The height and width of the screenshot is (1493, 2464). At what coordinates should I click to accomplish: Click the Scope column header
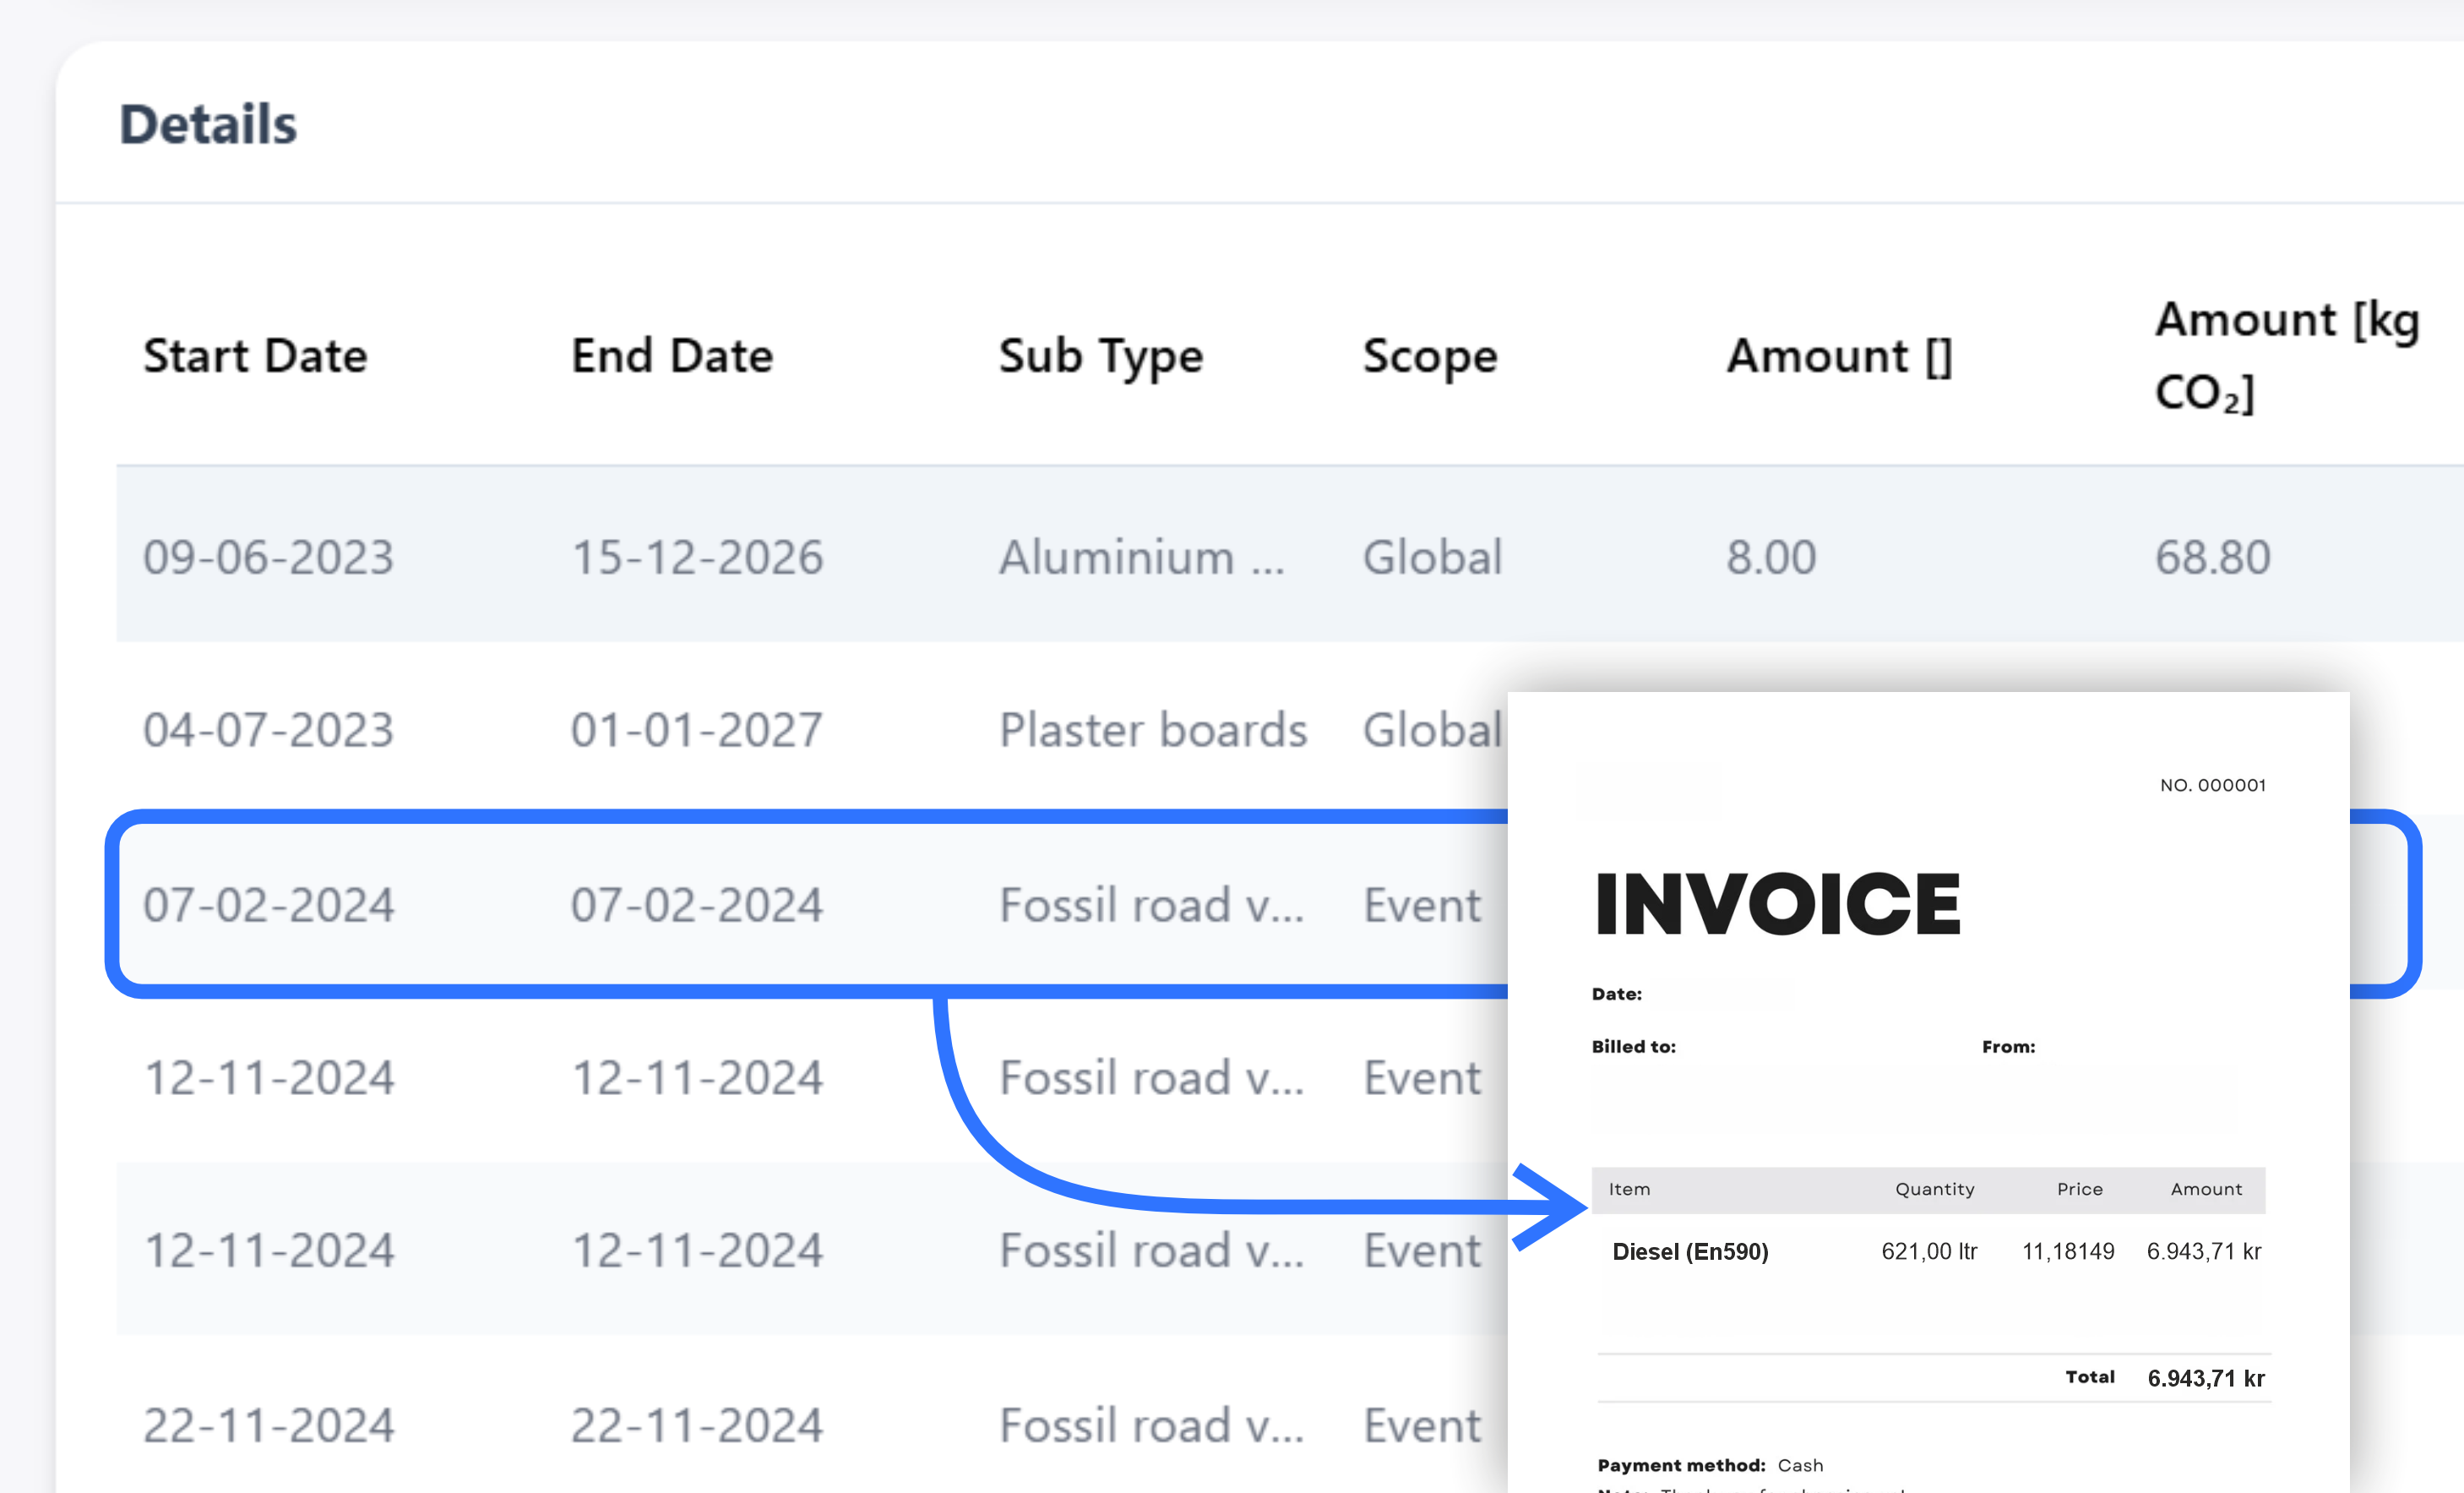[x=1429, y=356]
